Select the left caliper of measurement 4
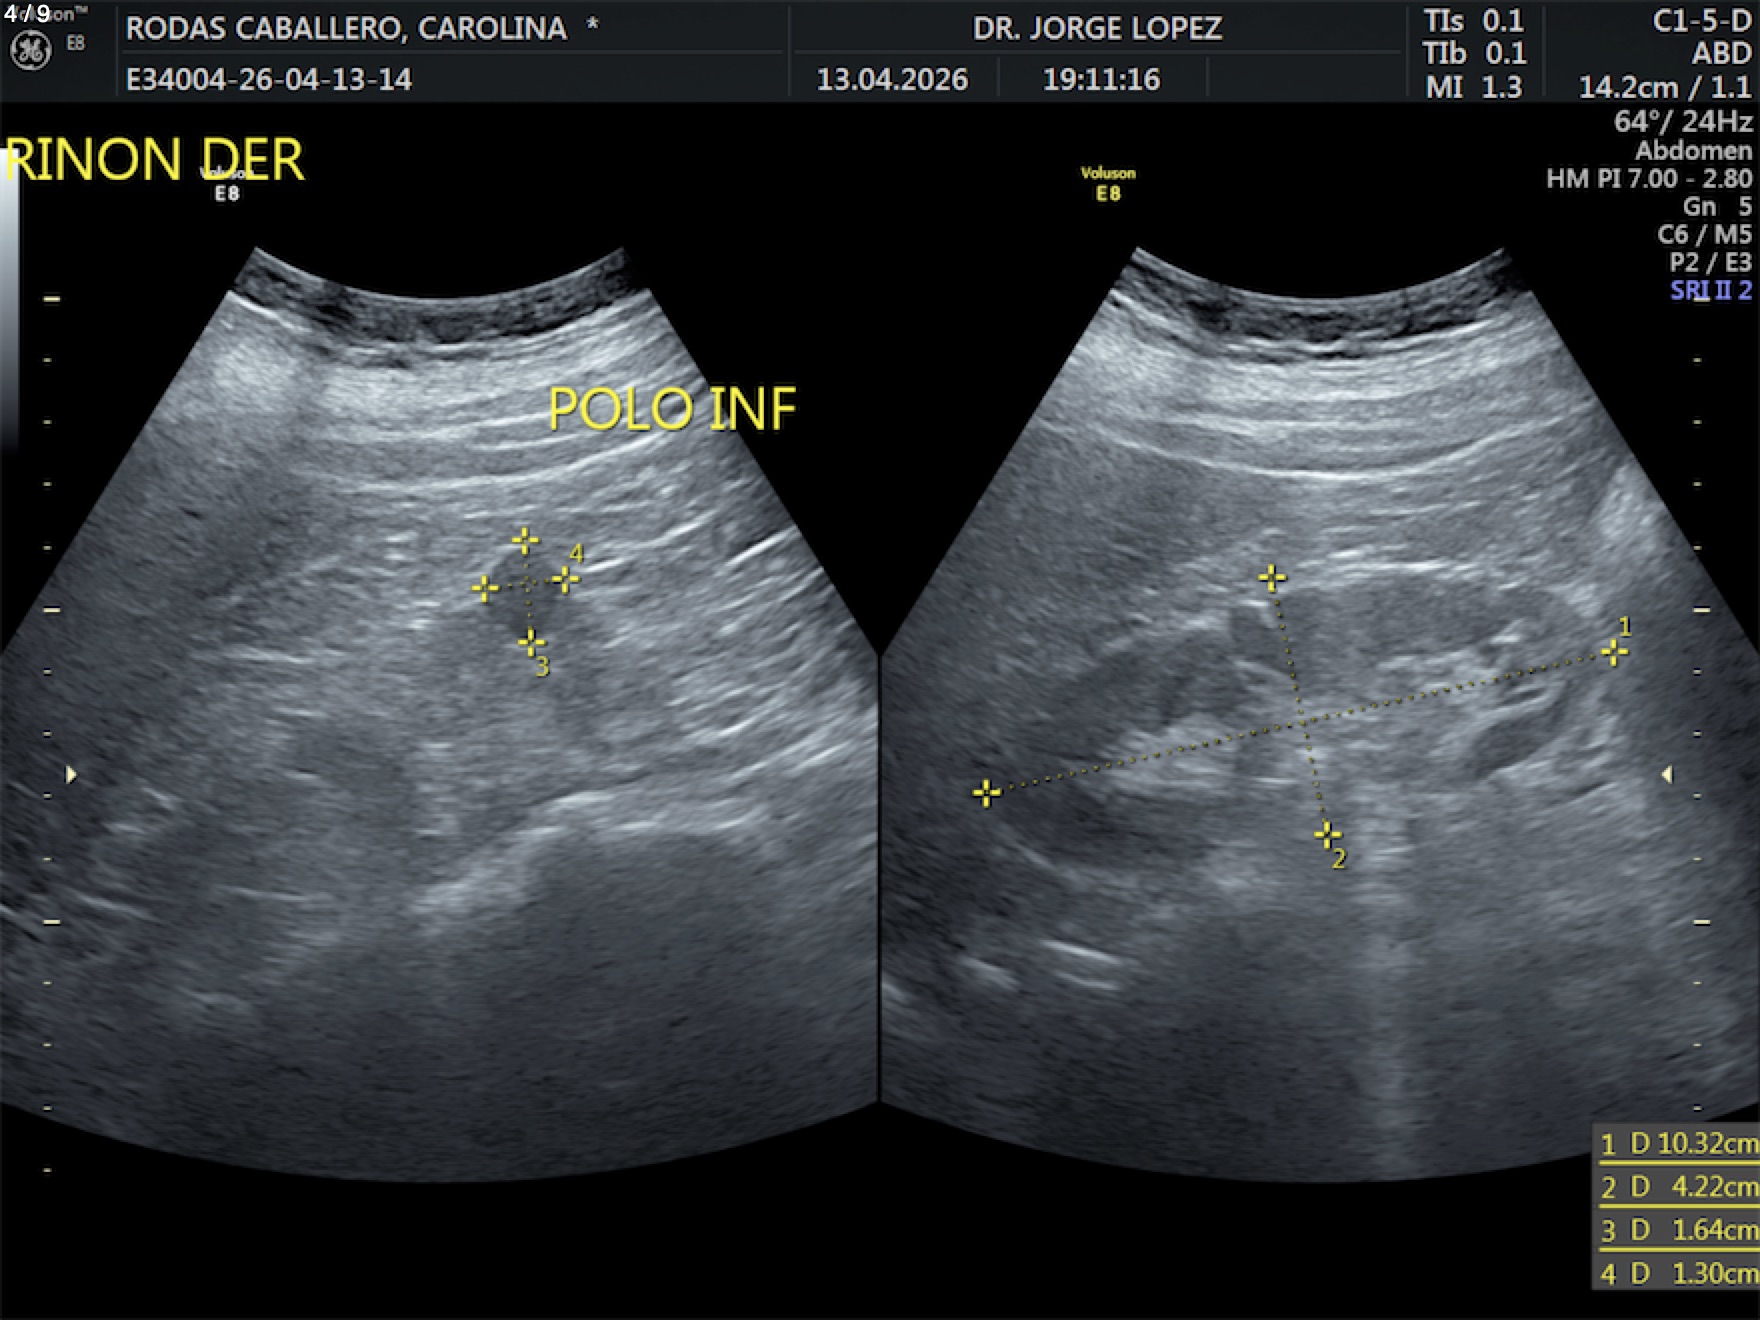This screenshot has width=1760, height=1320. click(x=485, y=588)
